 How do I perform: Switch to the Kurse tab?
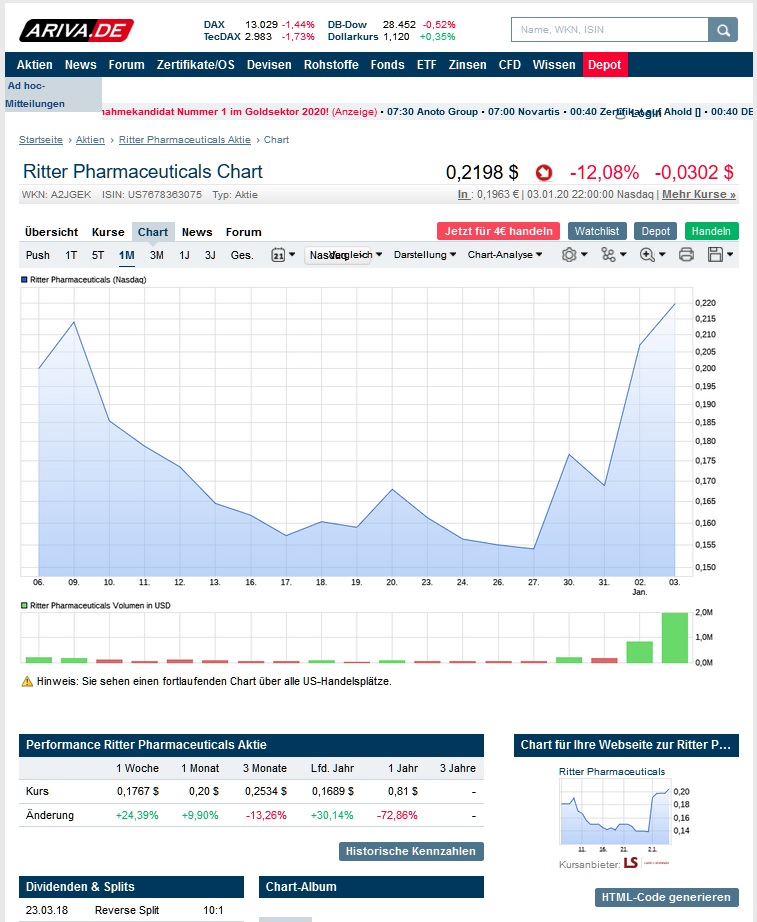coord(108,232)
